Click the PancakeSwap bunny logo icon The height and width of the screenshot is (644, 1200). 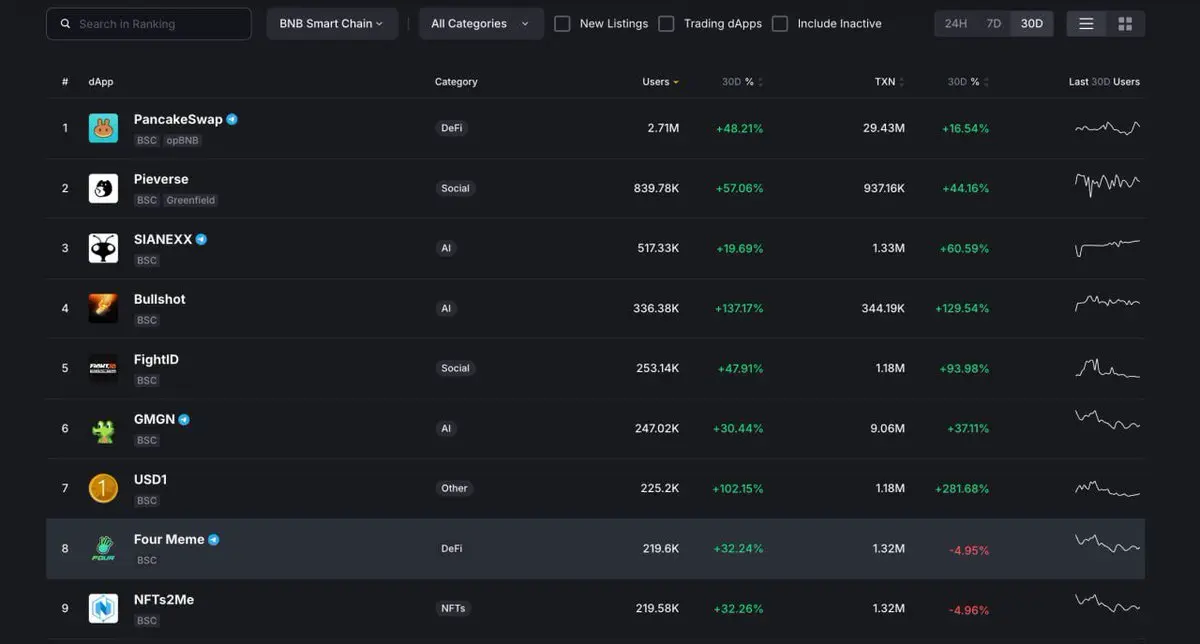(x=103, y=128)
